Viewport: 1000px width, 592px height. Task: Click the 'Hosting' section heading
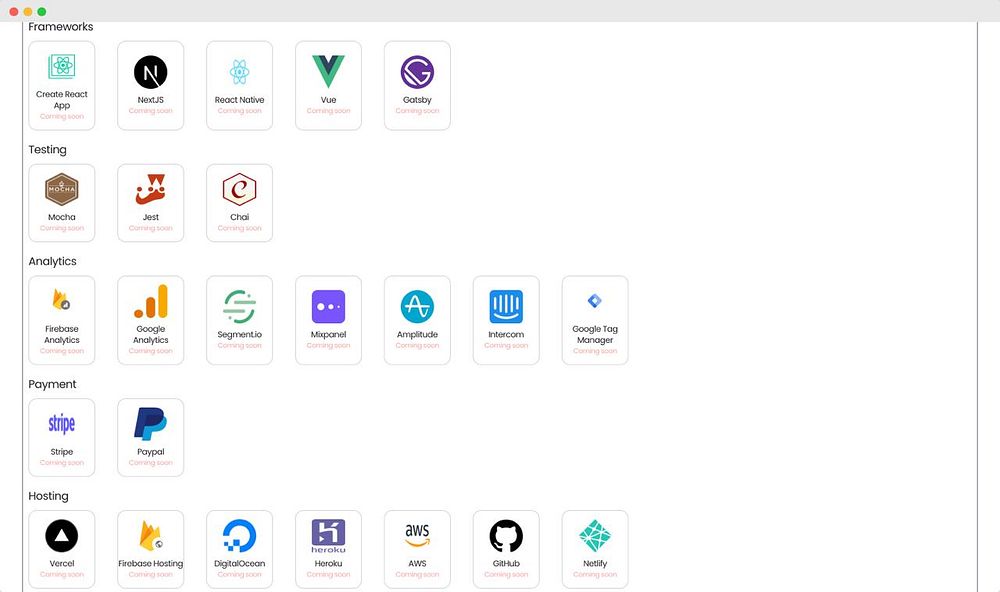(x=48, y=496)
